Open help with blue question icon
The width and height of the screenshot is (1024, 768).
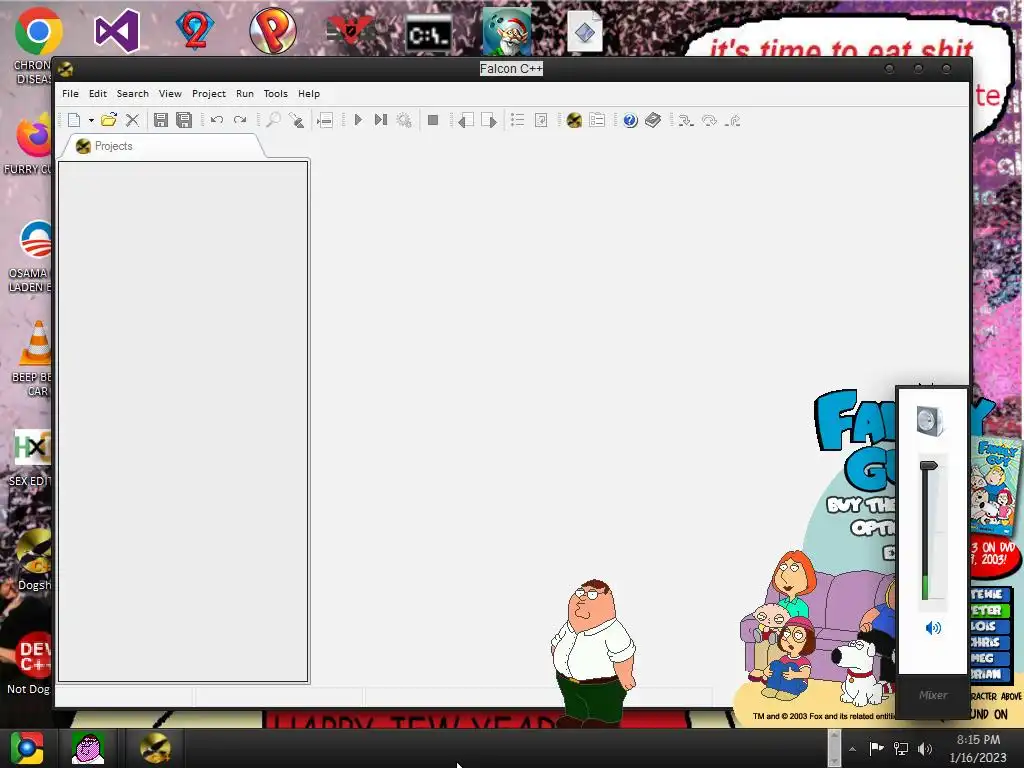pyautogui.click(x=630, y=120)
